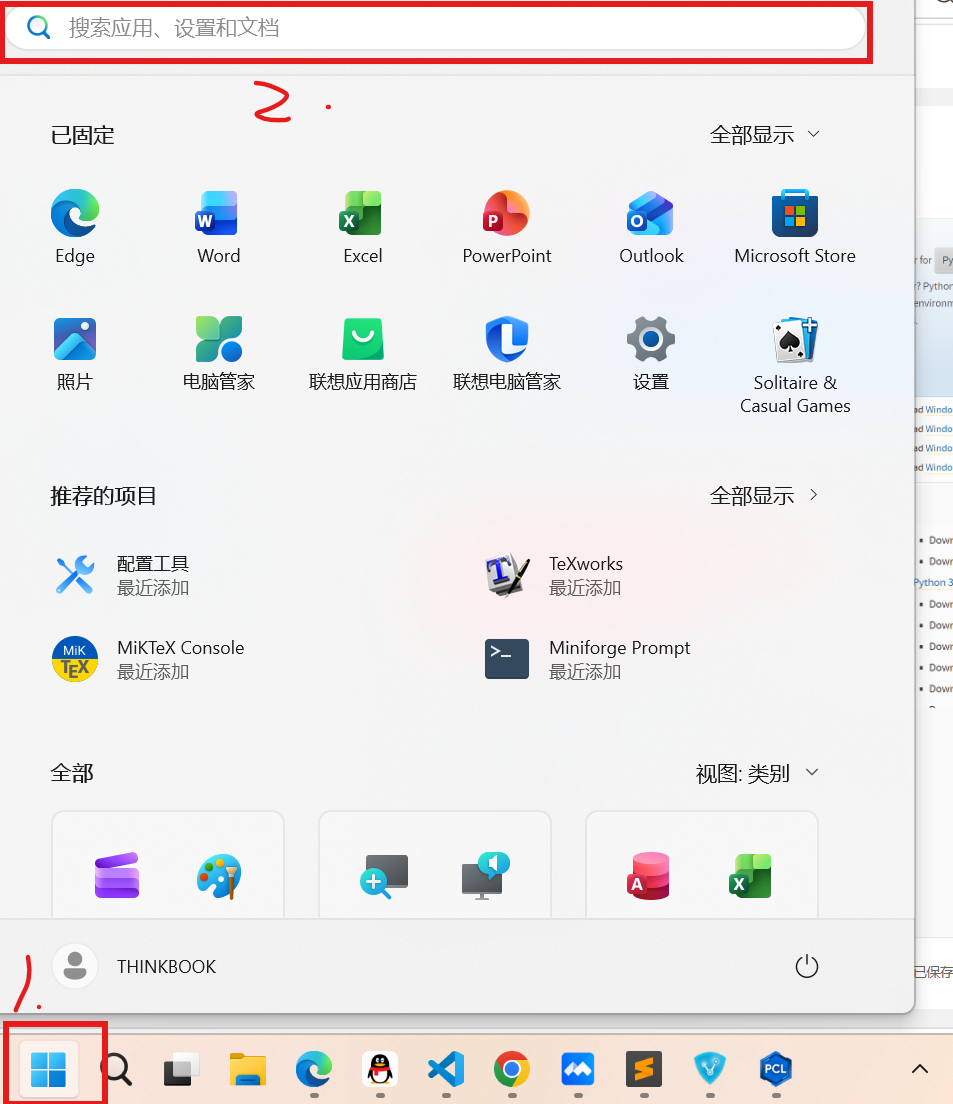This screenshot has width=953, height=1104.
Task: Open 设置 (Settings) gear icon
Action: [x=651, y=353]
